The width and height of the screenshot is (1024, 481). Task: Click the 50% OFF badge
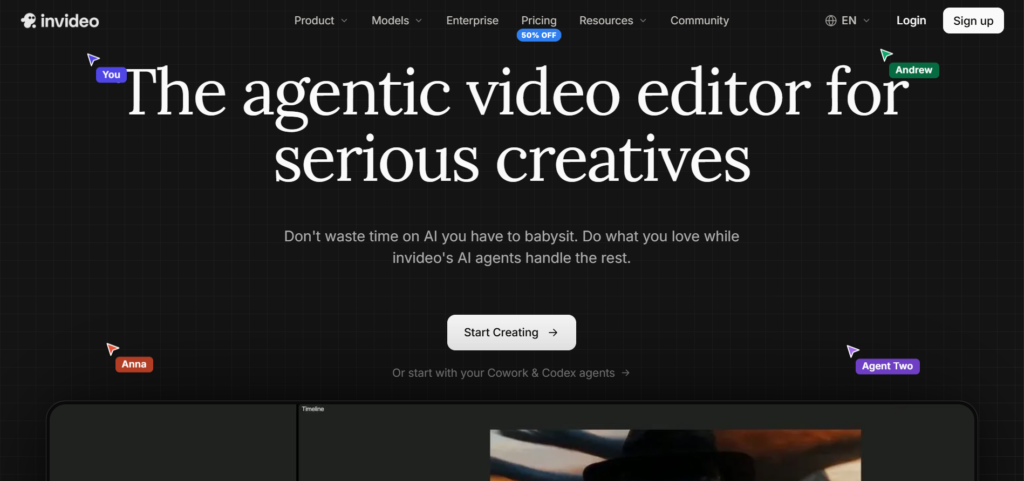coord(539,35)
